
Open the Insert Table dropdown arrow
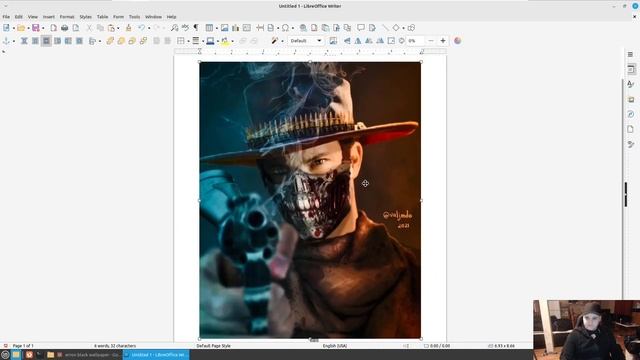[216, 28]
